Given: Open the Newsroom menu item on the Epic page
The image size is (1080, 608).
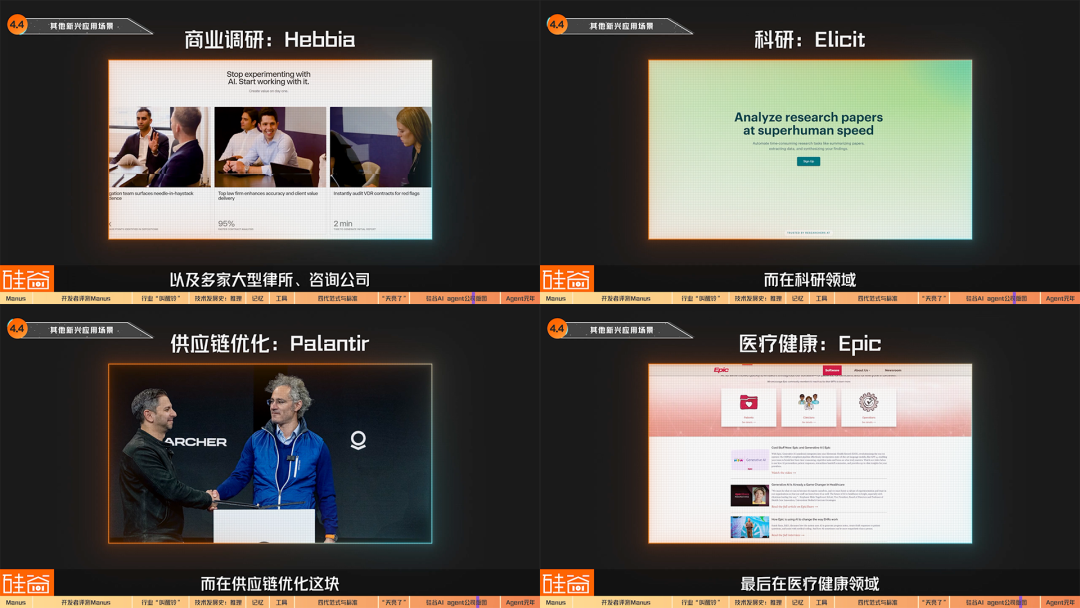Looking at the screenshot, I should coord(893,370).
